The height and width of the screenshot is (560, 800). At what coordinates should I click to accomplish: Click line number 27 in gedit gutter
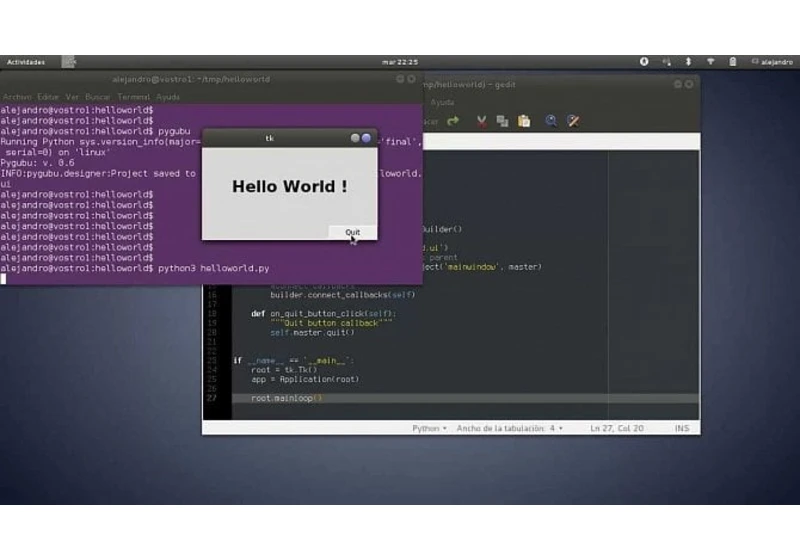(x=212, y=398)
